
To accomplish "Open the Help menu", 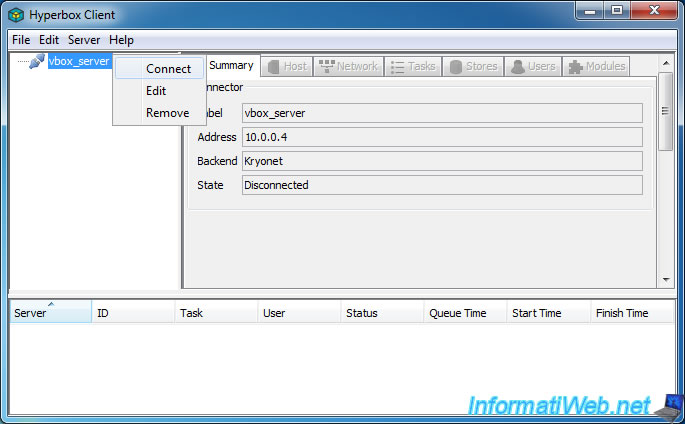I will click(x=121, y=40).
